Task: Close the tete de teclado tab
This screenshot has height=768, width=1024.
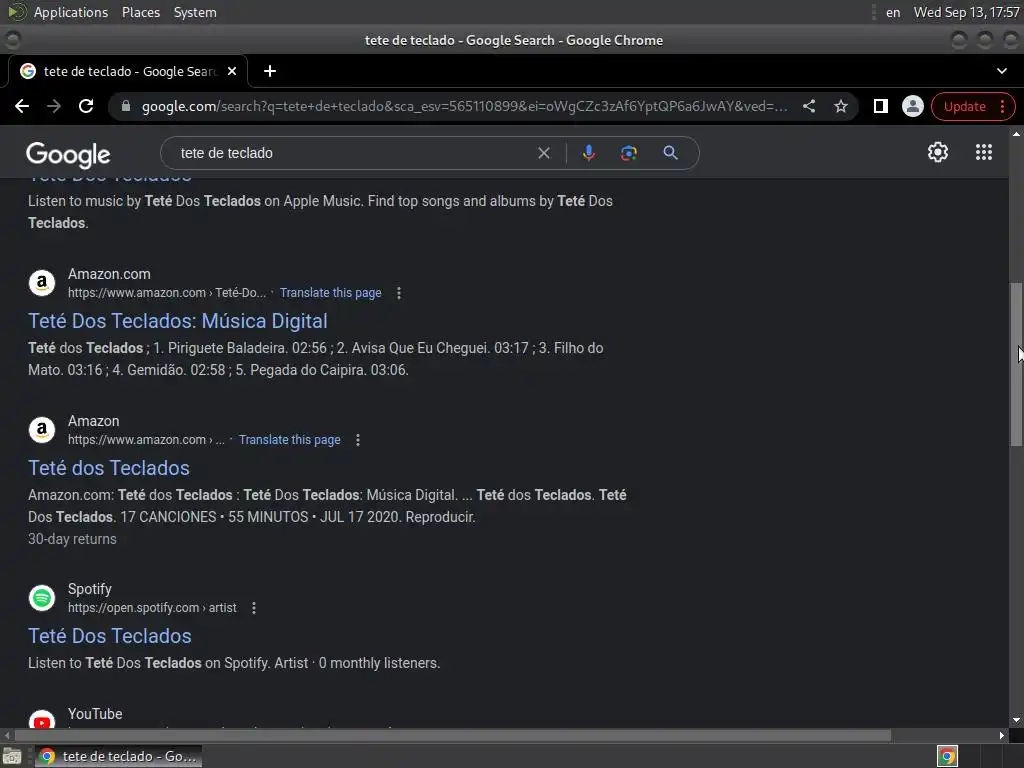Action: 232,71
